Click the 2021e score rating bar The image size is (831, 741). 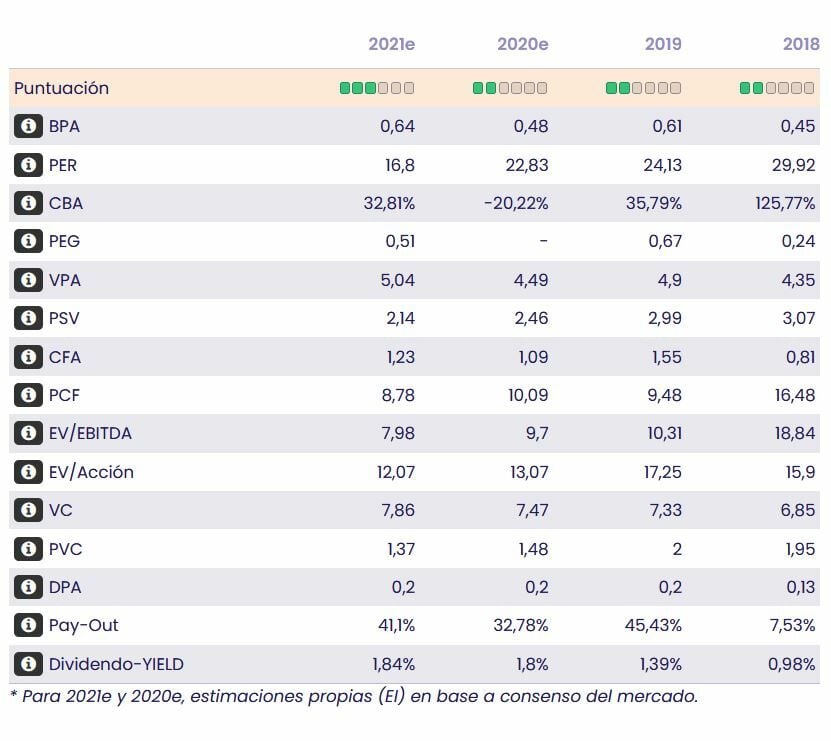click(x=377, y=88)
